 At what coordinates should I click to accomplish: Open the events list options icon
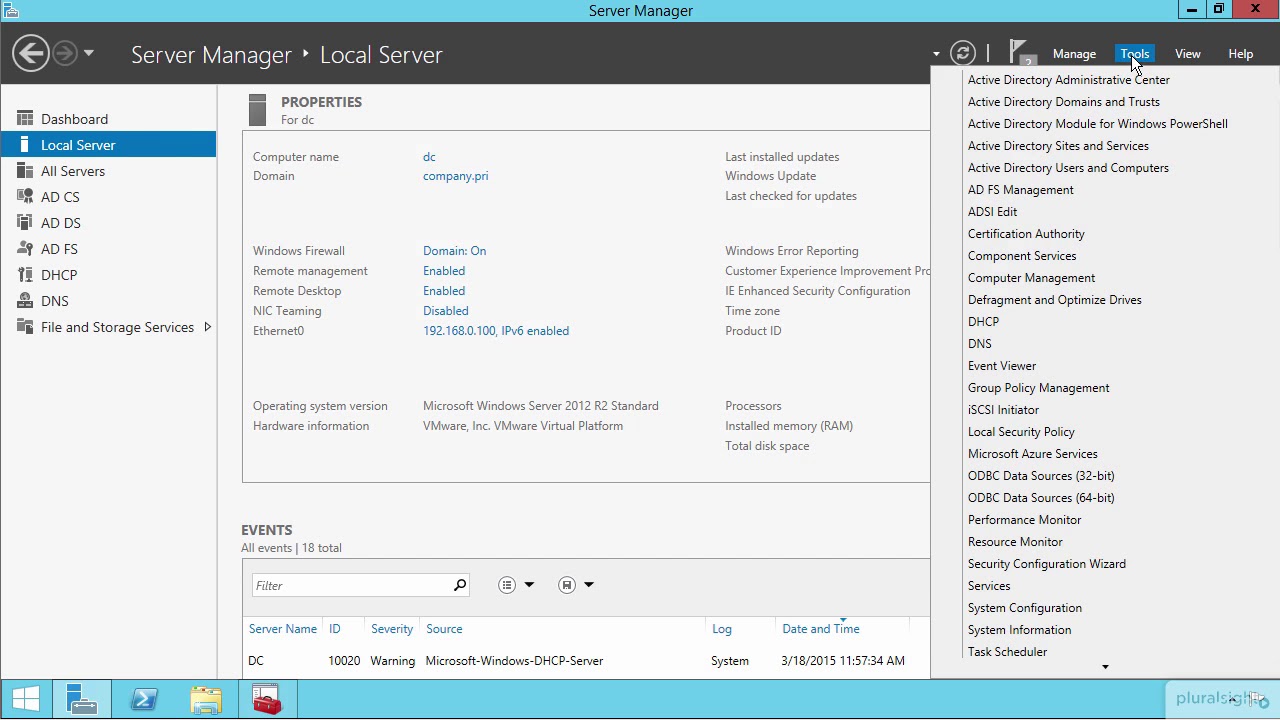click(x=507, y=585)
